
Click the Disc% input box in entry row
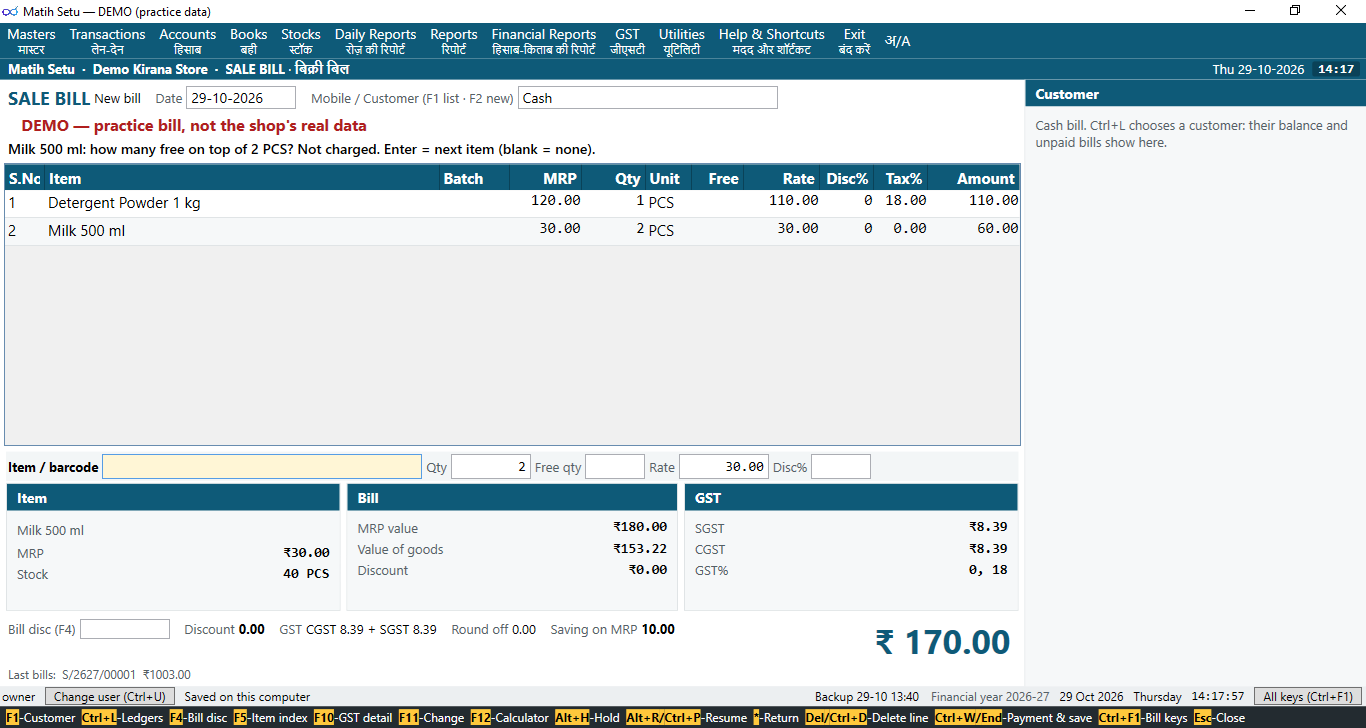click(841, 467)
